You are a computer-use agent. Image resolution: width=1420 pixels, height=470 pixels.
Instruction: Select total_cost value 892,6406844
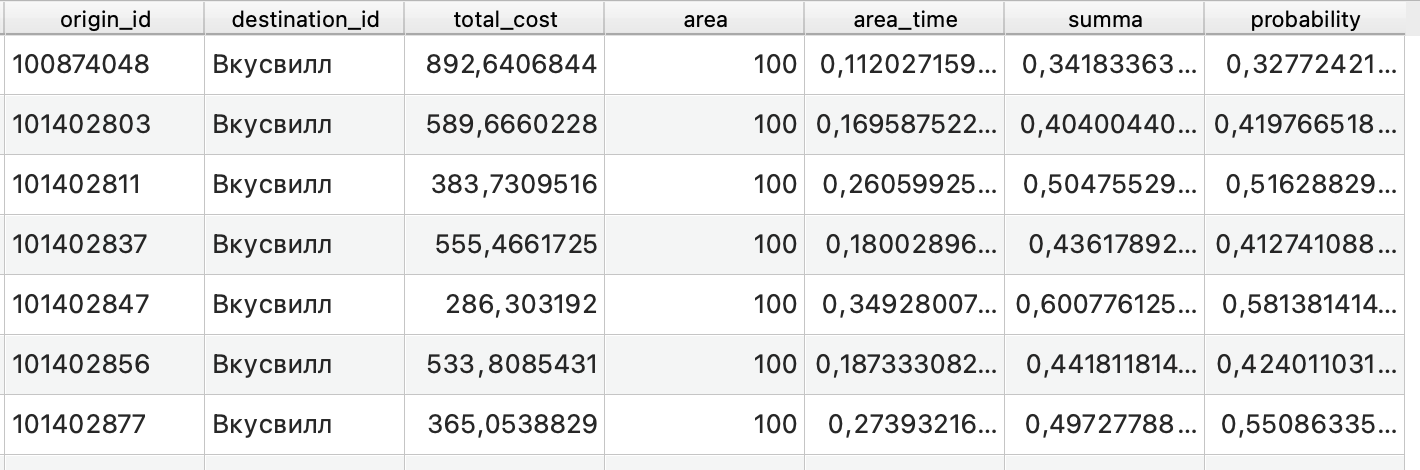click(505, 65)
